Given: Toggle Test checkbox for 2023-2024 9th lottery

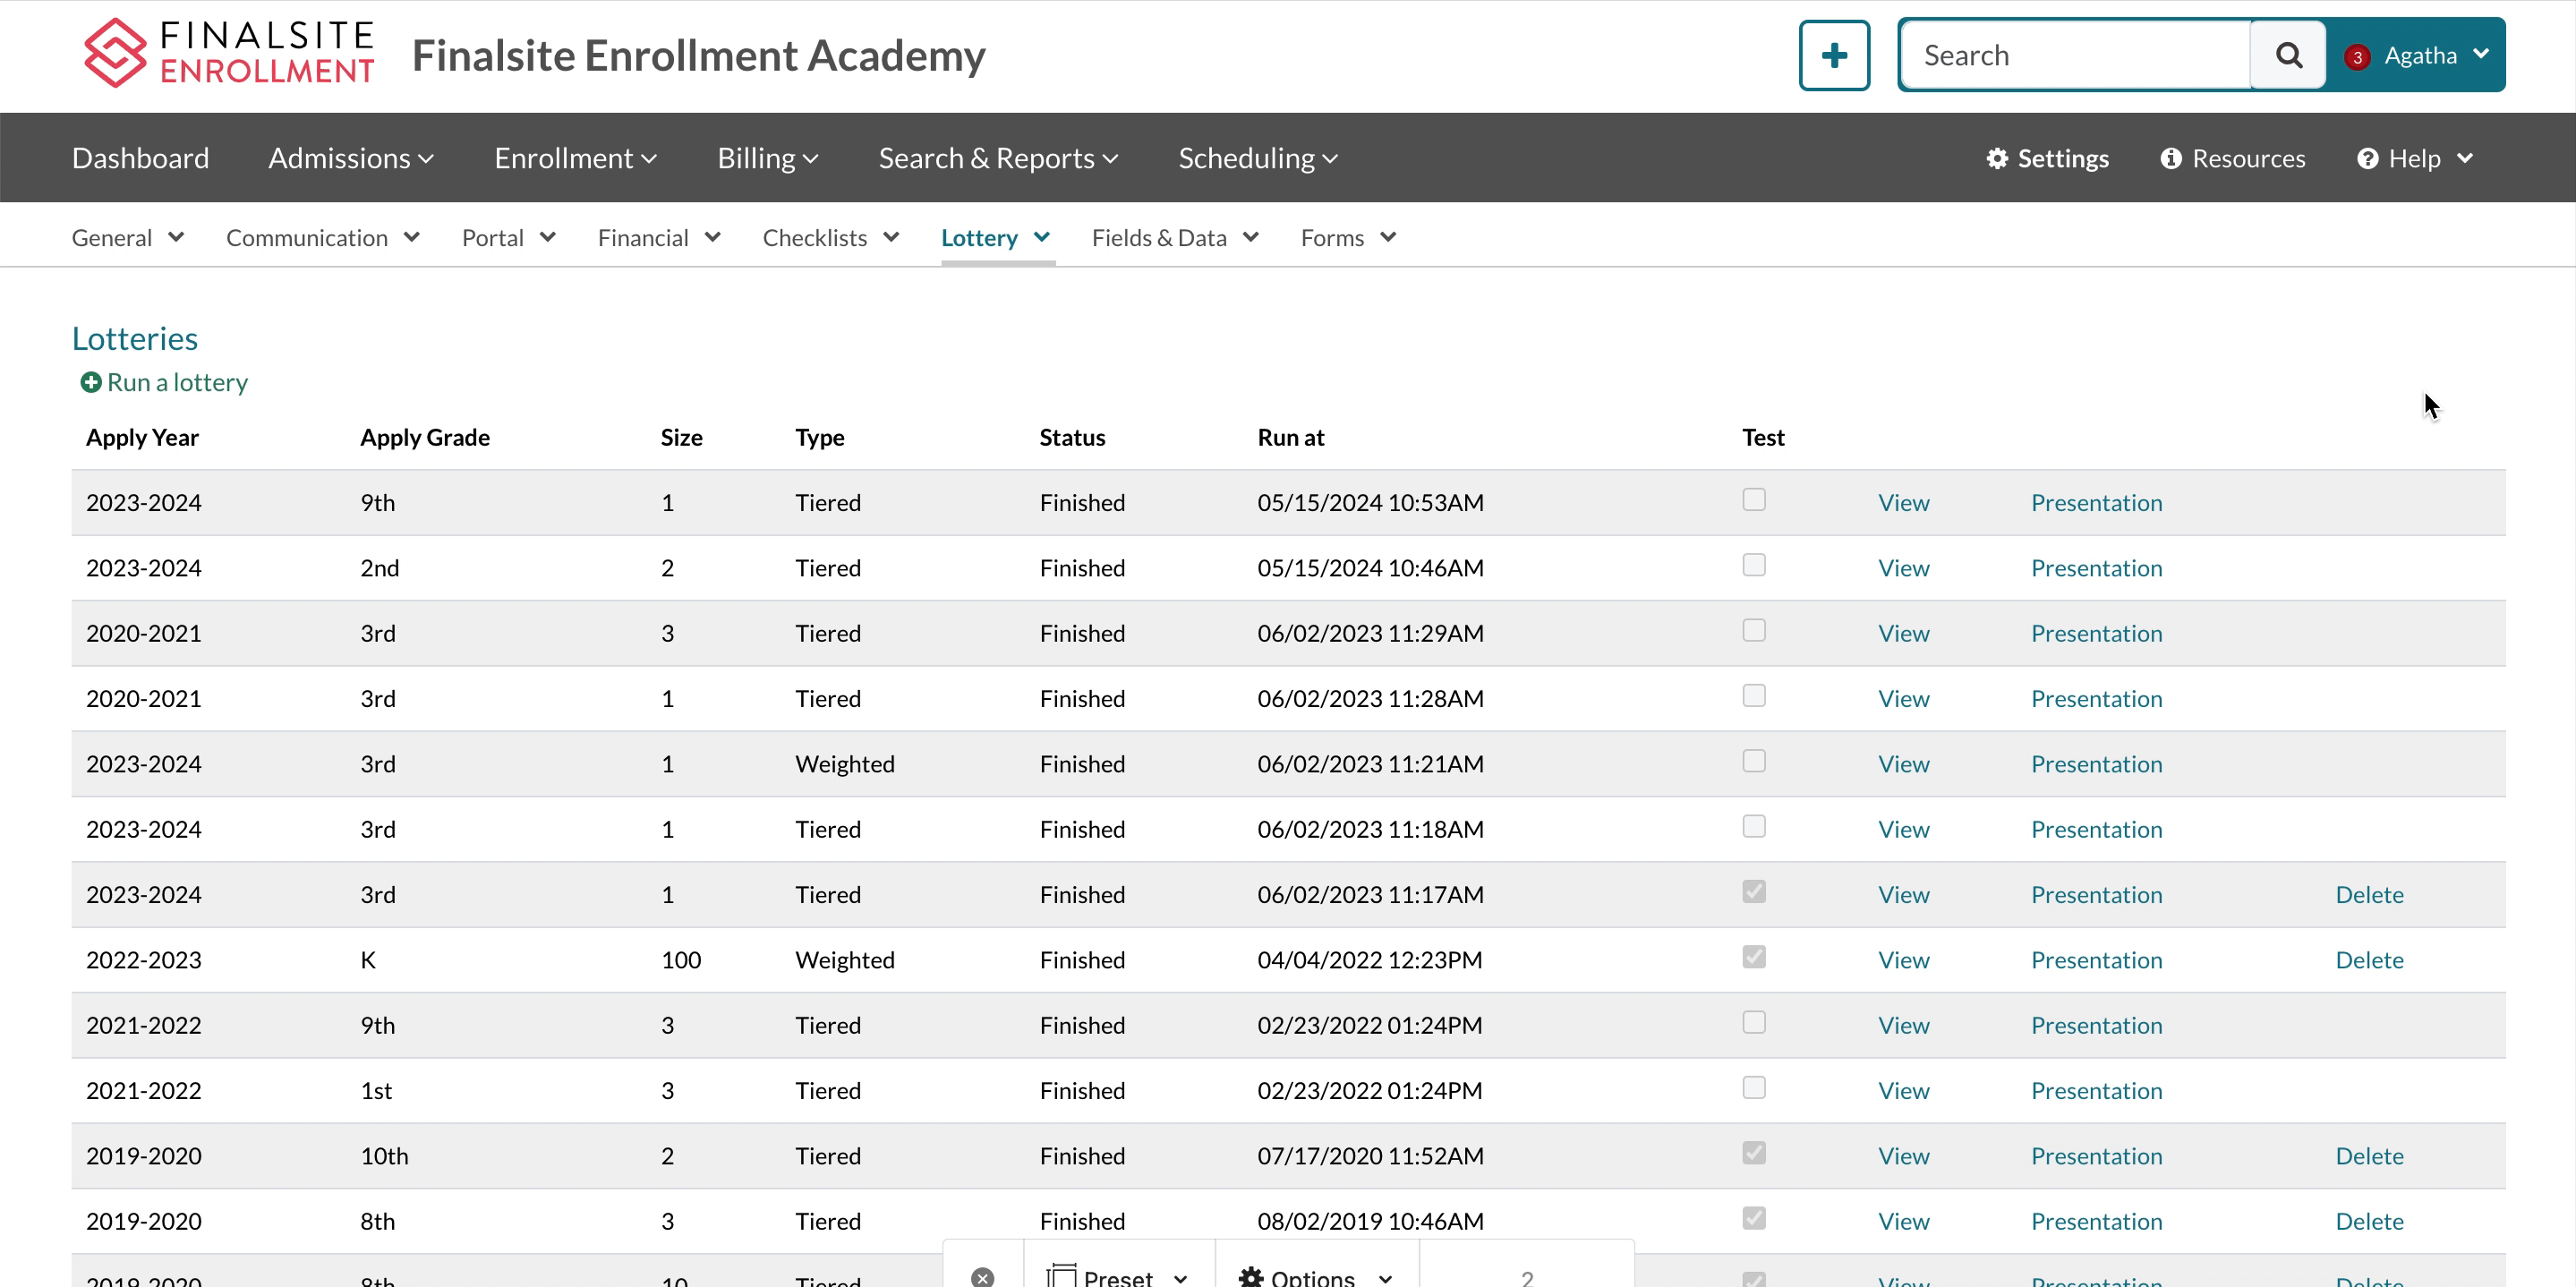Looking at the screenshot, I should [x=1753, y=500].
